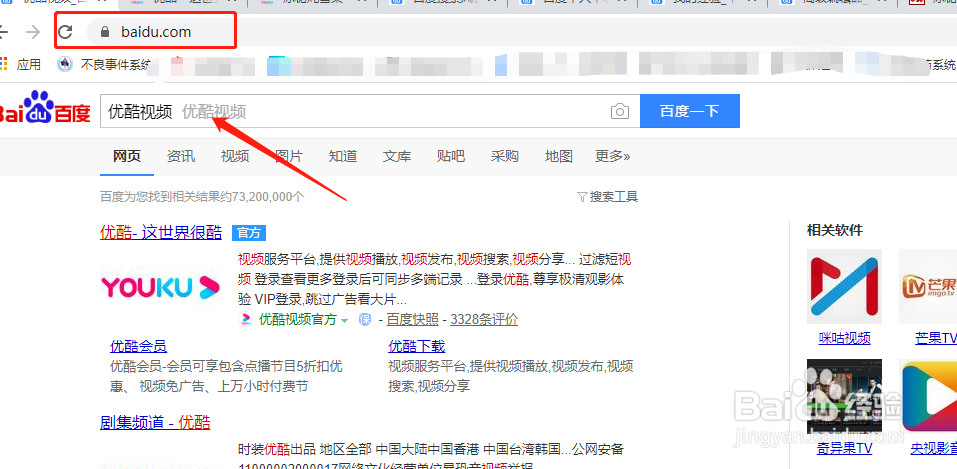
Task: Select the 图片 tab
Action: [x=289, y=156]
